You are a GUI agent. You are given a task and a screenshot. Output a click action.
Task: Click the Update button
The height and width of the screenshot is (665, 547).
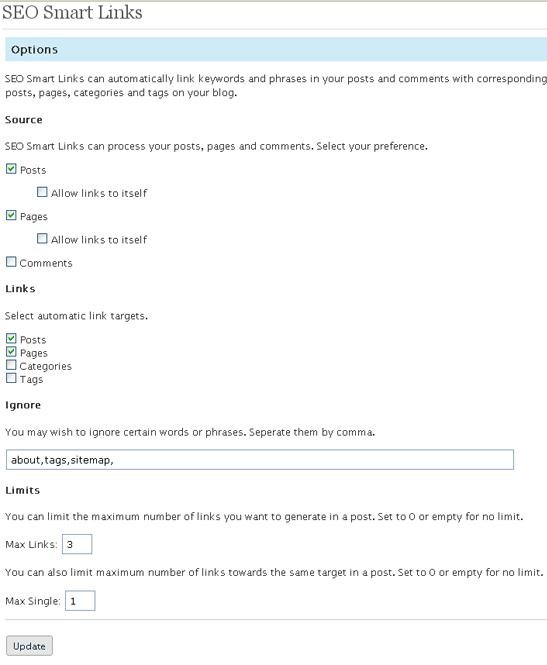pyautogui.click(x=29, y=646)
